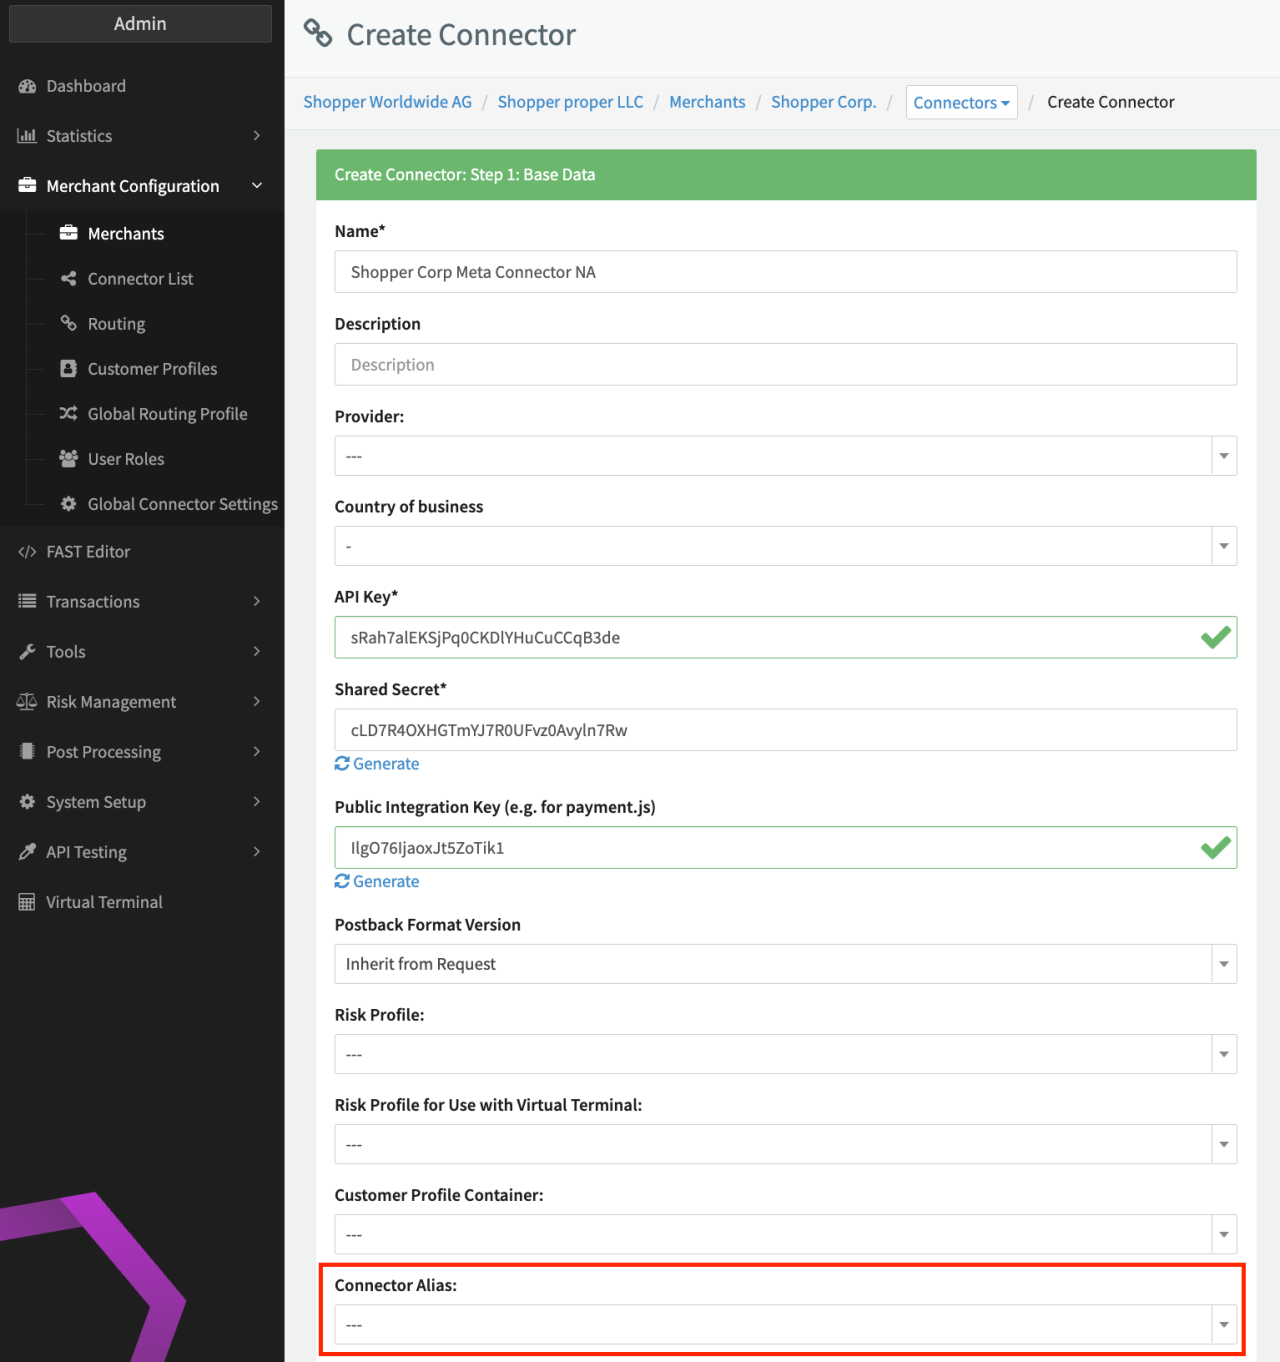
Task: Click the FAST Editor code icon
Action: tap(27, 552)
